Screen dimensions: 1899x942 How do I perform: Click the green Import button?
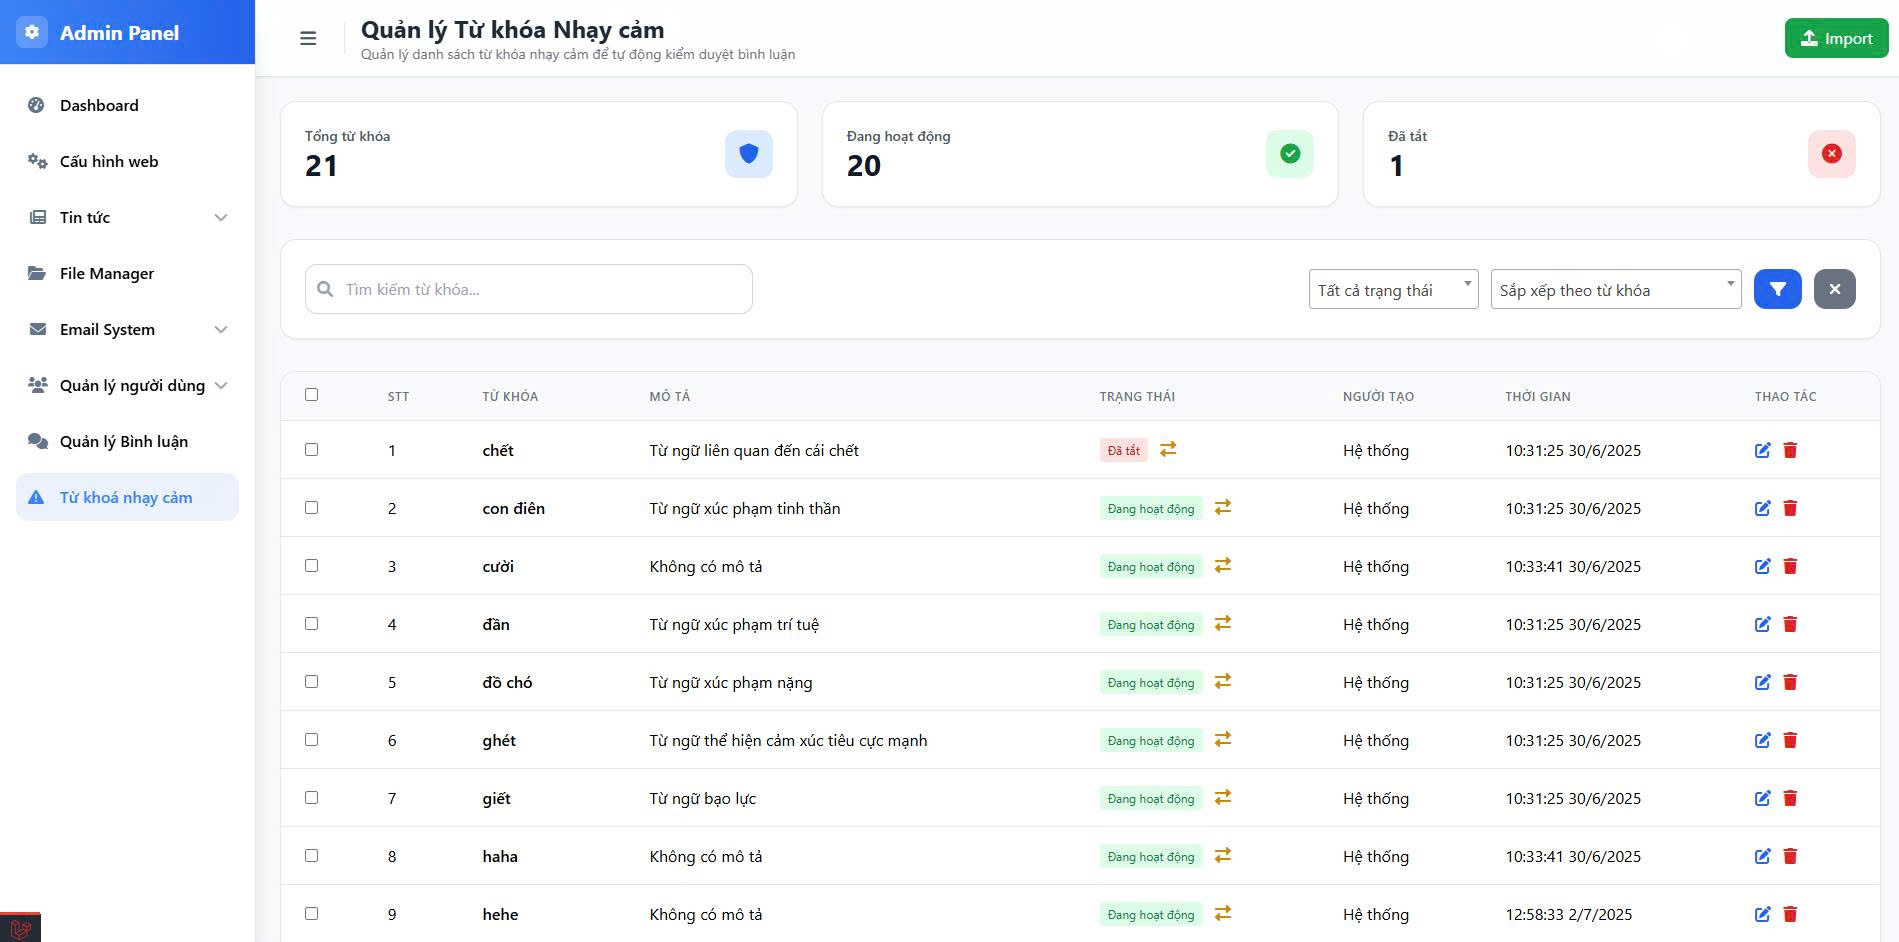pyautogui.click(x=1836, y=38)
